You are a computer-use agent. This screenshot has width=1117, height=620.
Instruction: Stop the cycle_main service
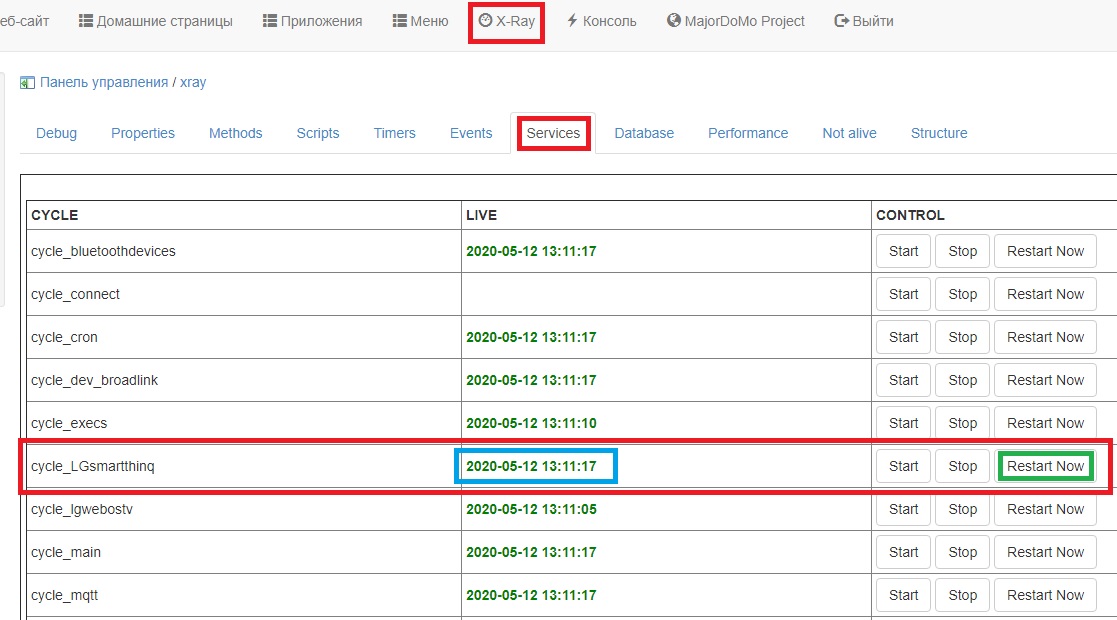coord(962,552)
